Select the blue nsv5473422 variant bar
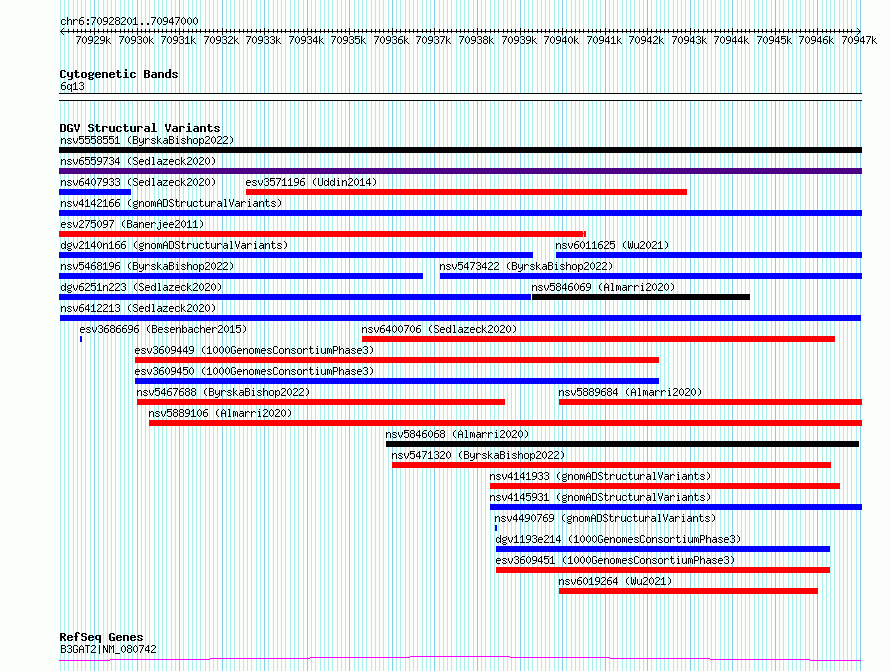Screen dimensions: 890x671 pyautogui.click(x=651, y=276)
